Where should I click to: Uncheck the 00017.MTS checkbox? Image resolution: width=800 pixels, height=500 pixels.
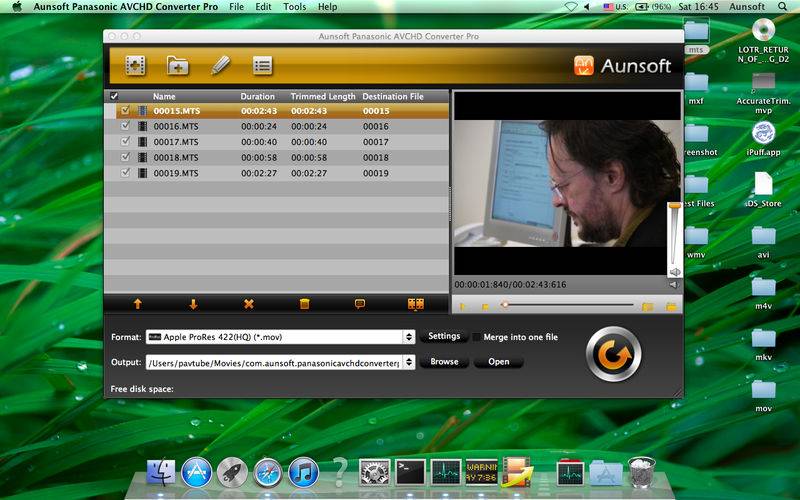coord(125,142)
